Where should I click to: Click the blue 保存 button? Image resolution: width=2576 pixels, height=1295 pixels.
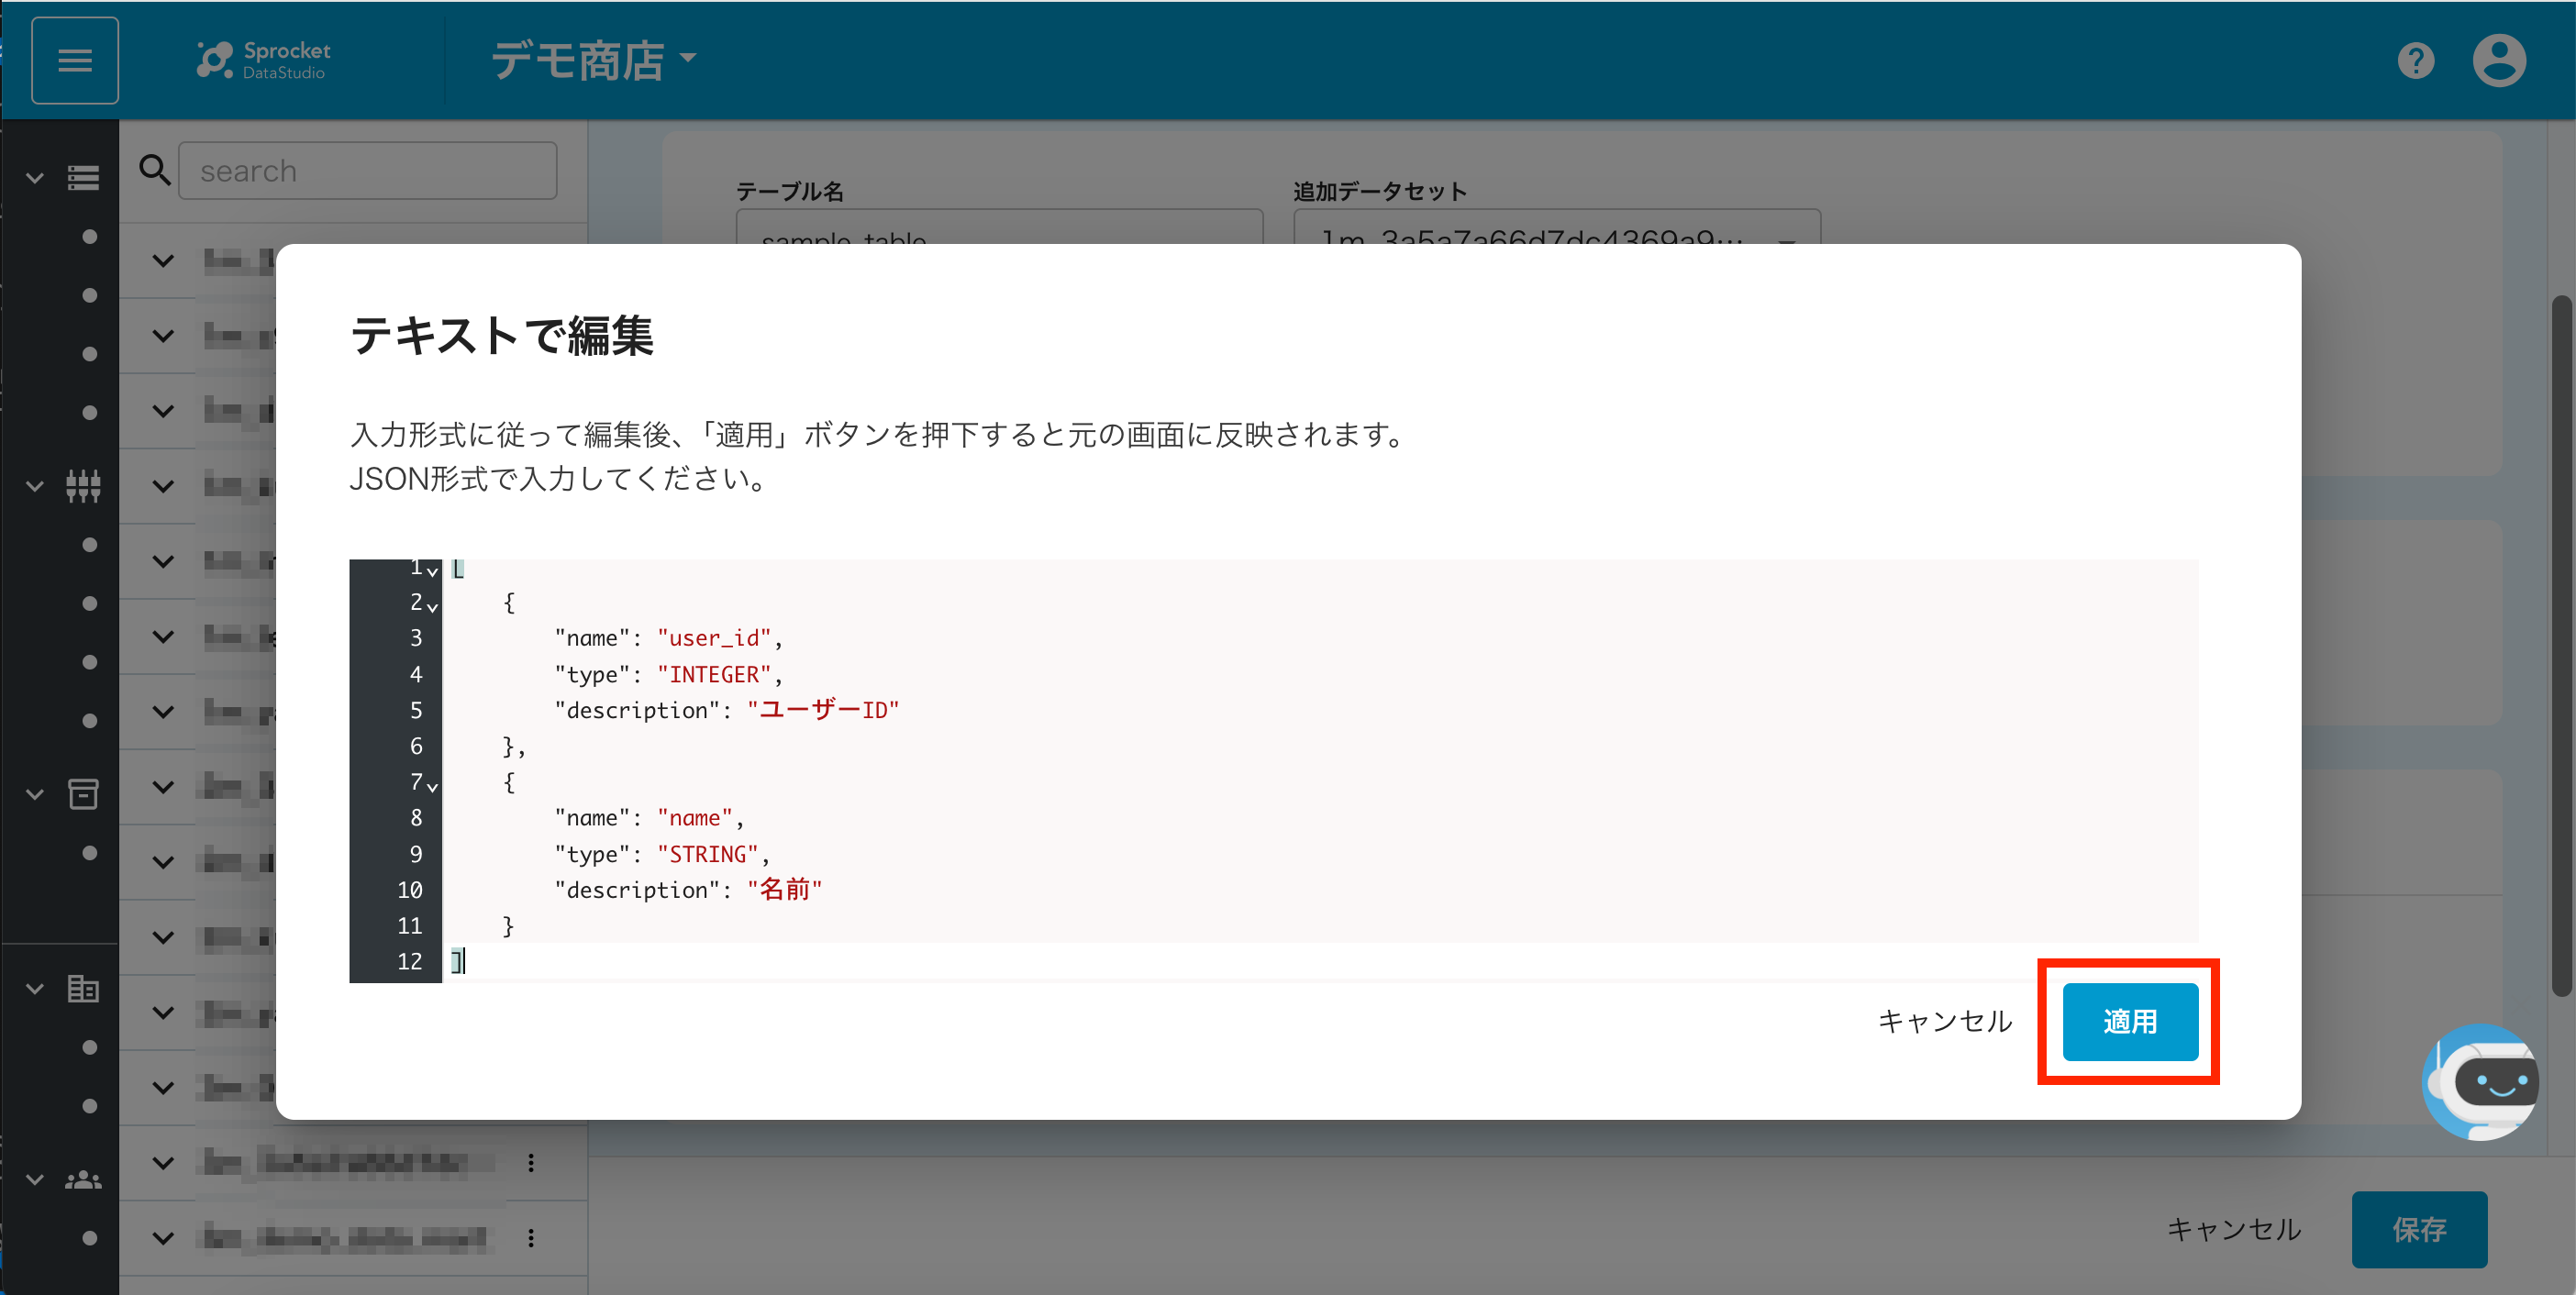[x=2418, y=1229]
